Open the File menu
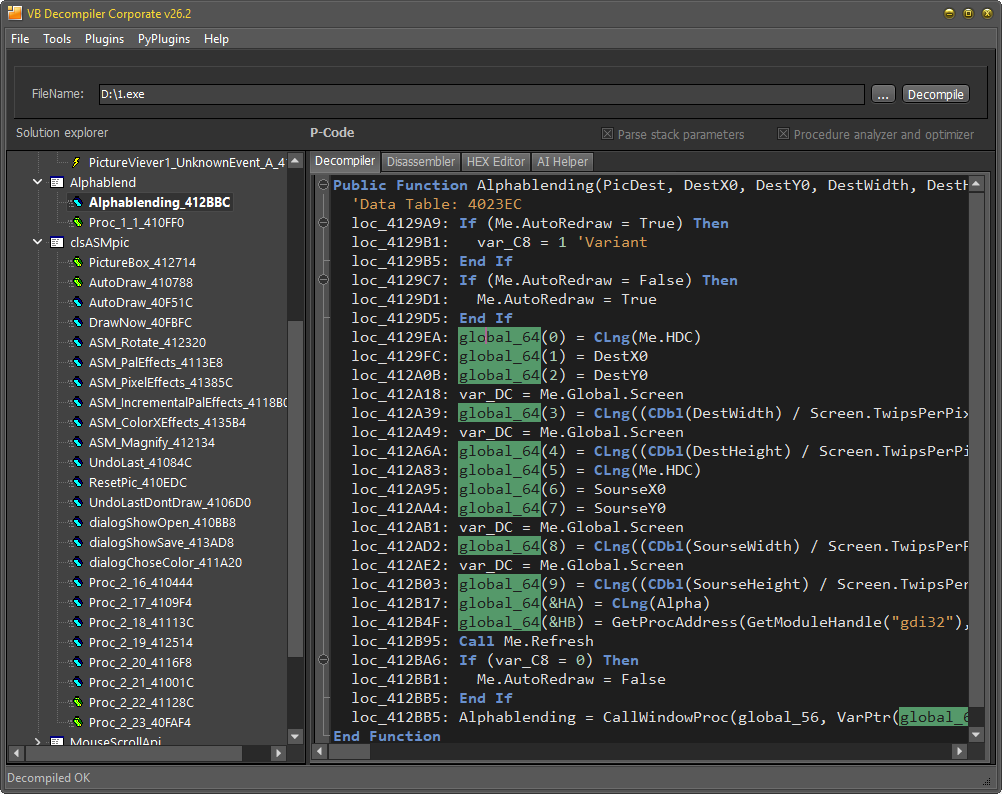 [x=20, y=39]
